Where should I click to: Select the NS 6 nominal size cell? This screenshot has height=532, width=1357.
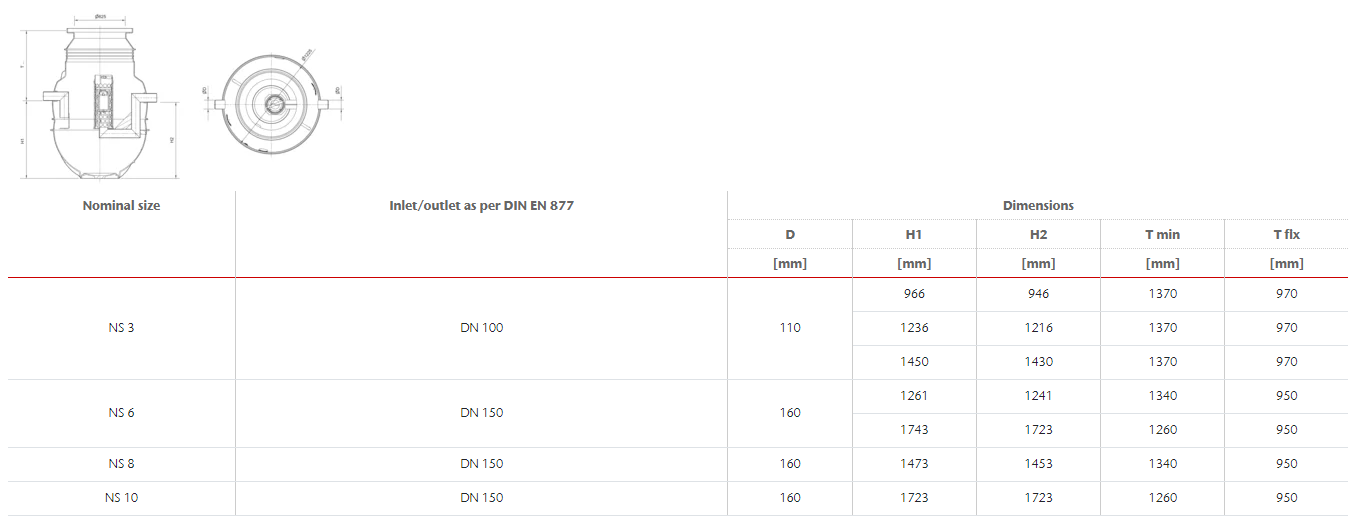coord(121,413)
